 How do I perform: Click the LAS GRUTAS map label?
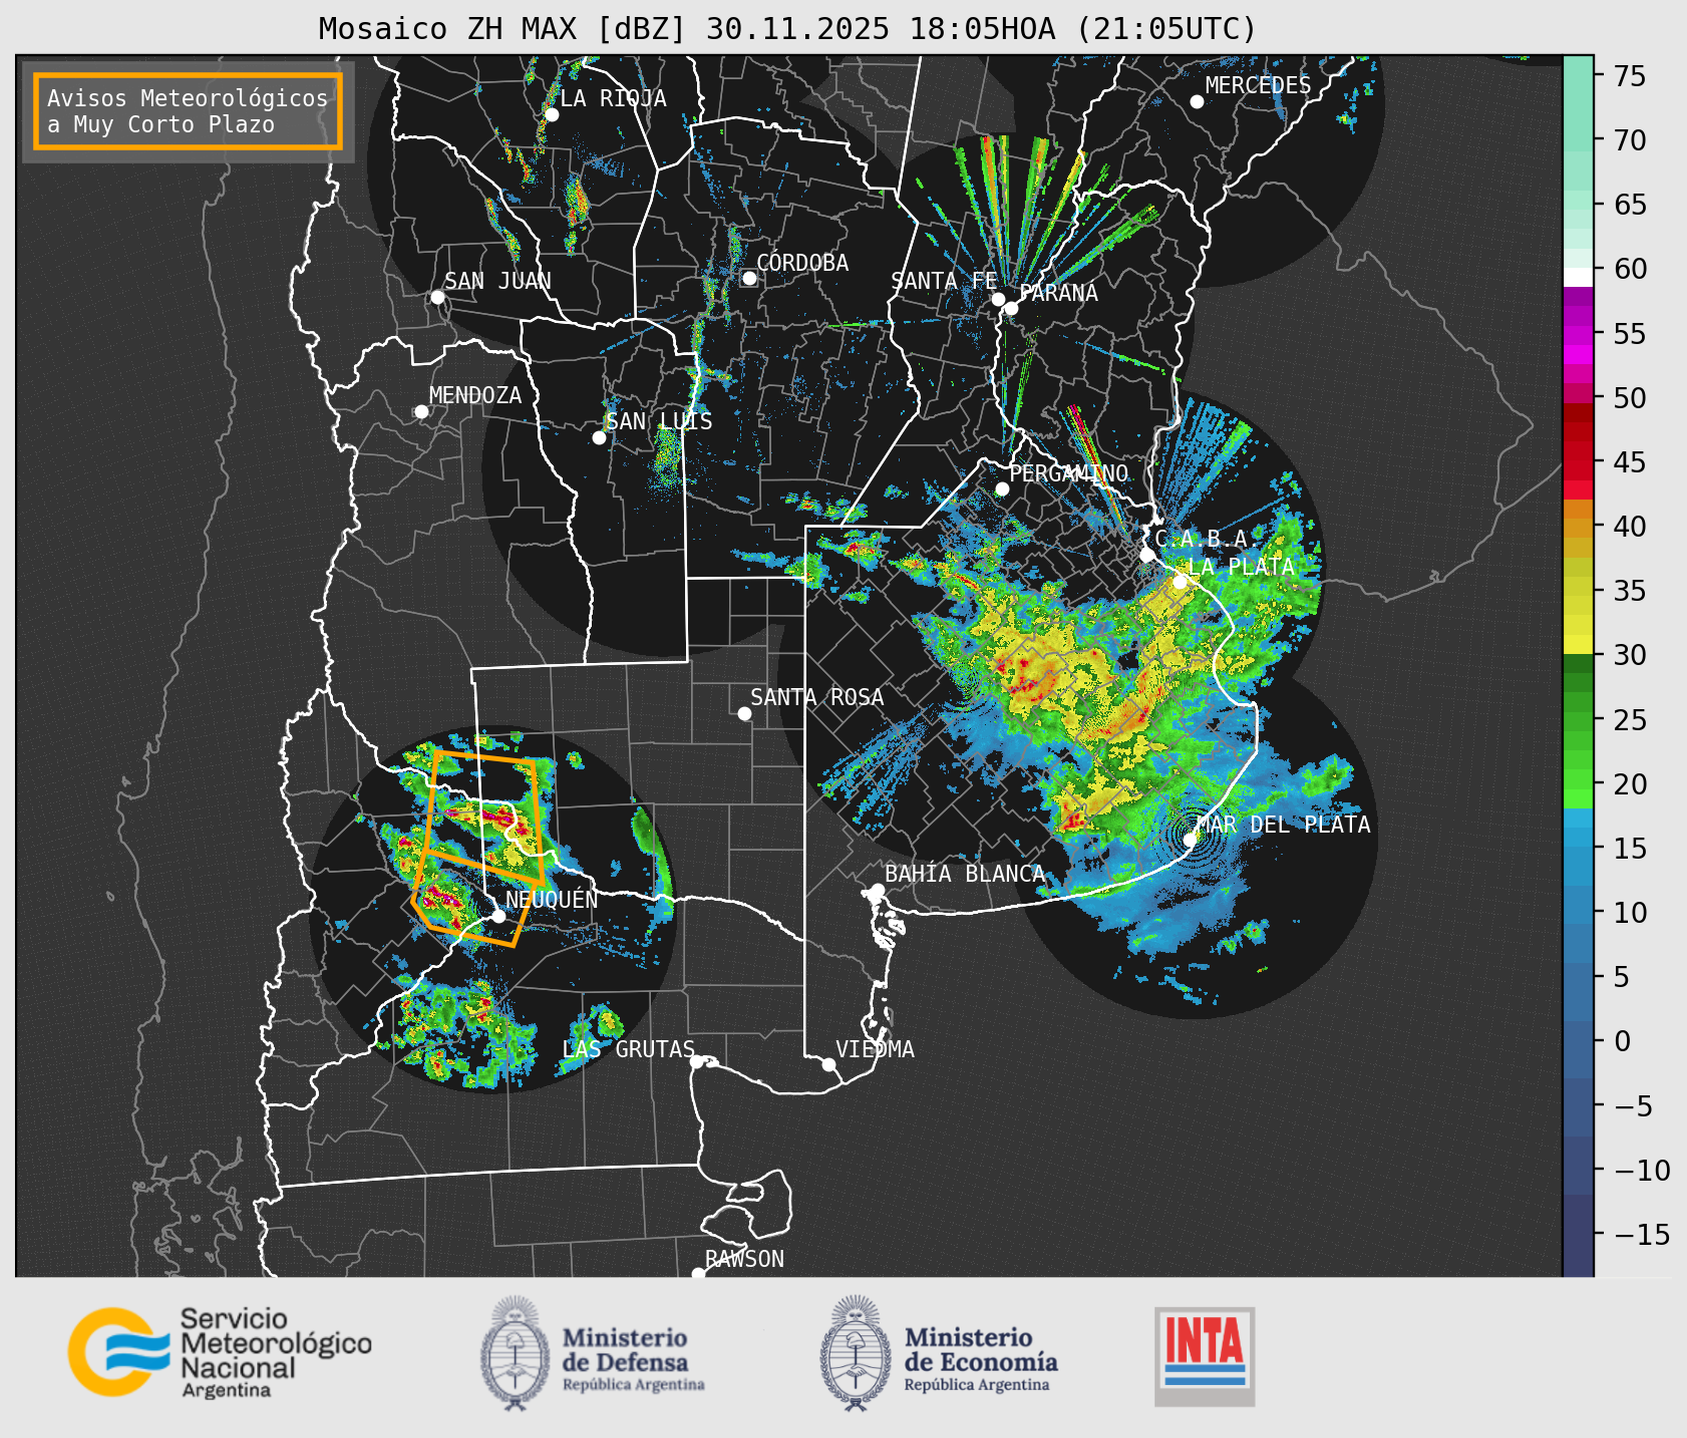pos(628,1049)
